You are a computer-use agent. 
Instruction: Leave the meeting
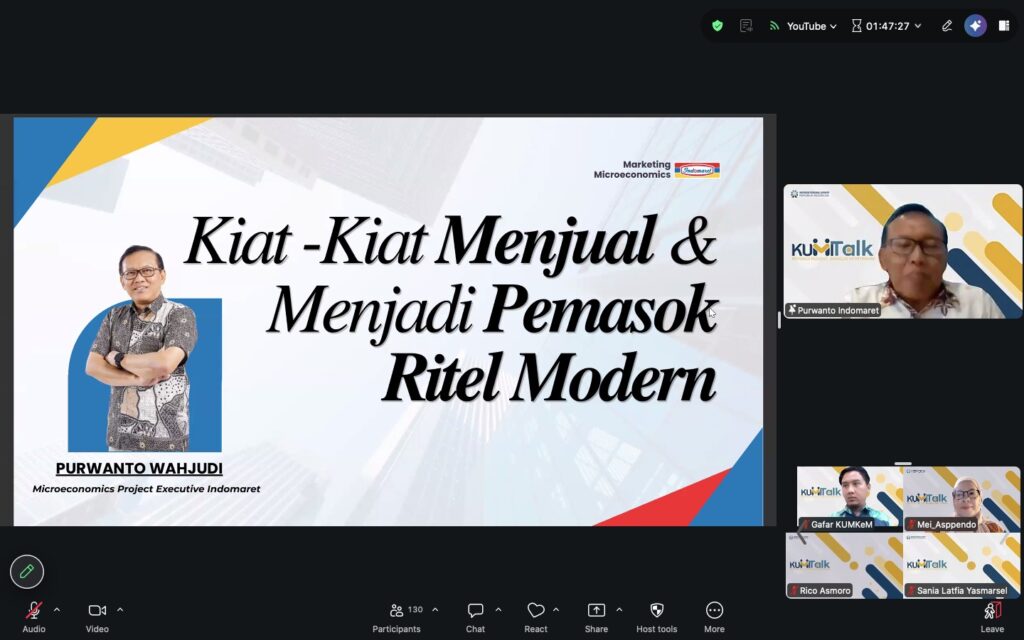(x=992, y=617)
